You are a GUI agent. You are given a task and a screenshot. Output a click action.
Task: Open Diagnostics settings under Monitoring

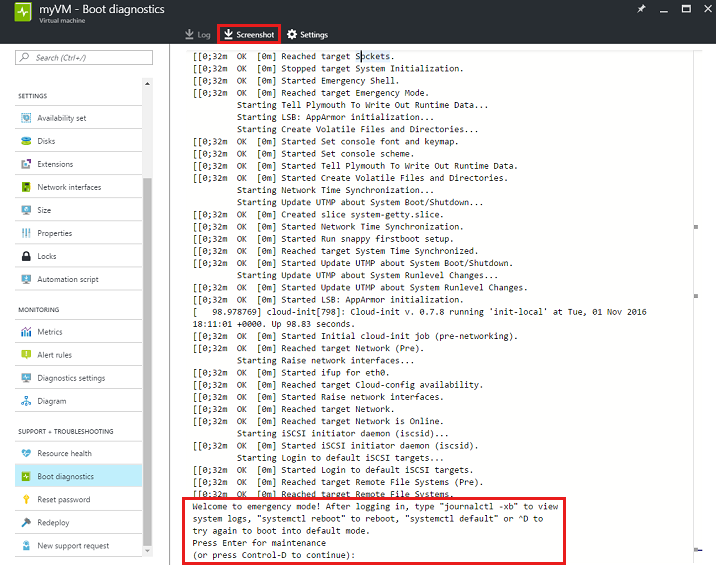click(x=71, y=378)
